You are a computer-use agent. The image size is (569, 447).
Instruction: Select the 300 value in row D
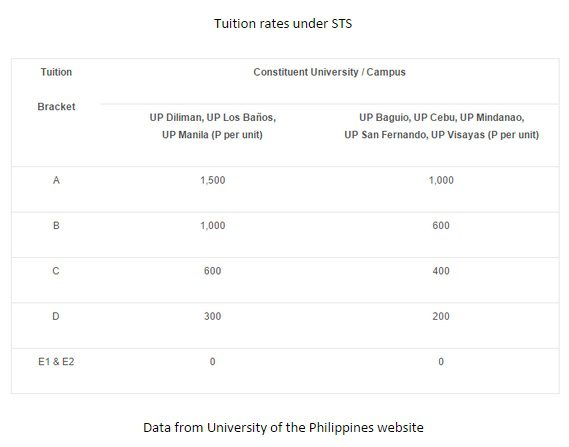tap(213, 316)
